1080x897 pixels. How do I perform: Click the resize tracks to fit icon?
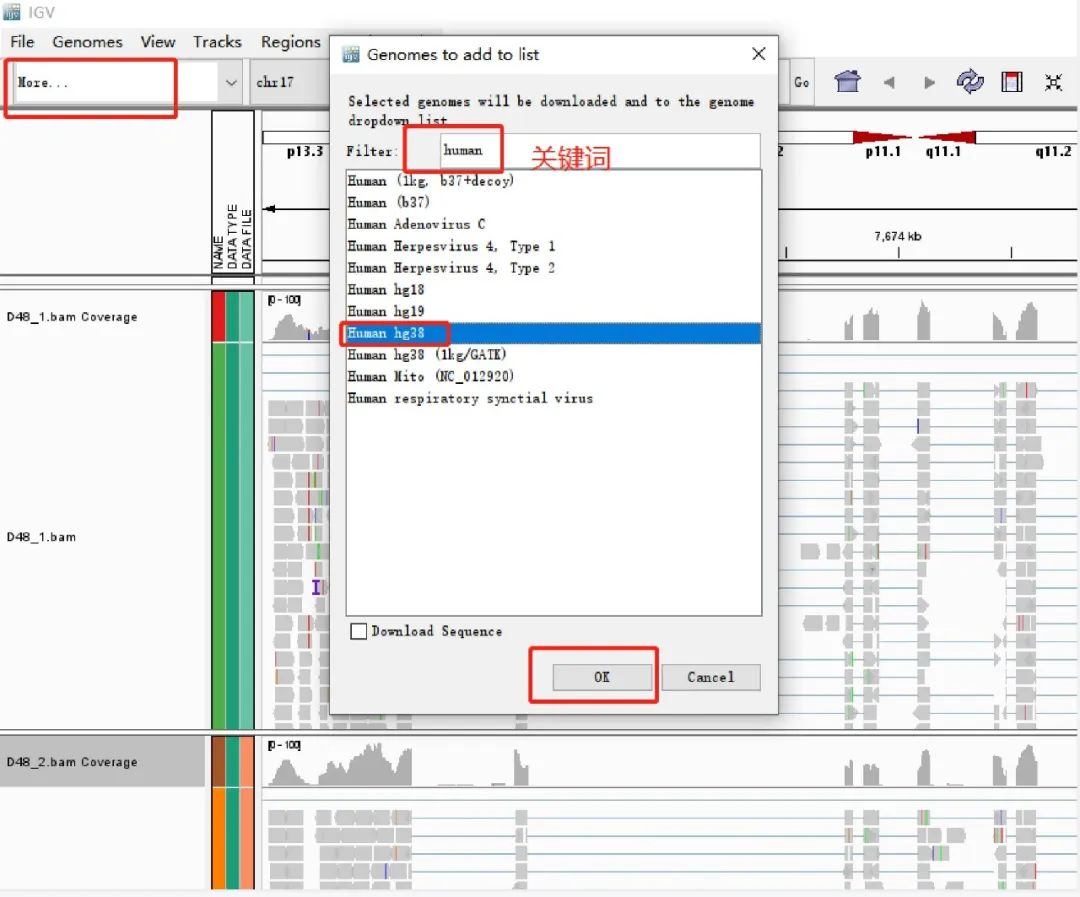1053,82
